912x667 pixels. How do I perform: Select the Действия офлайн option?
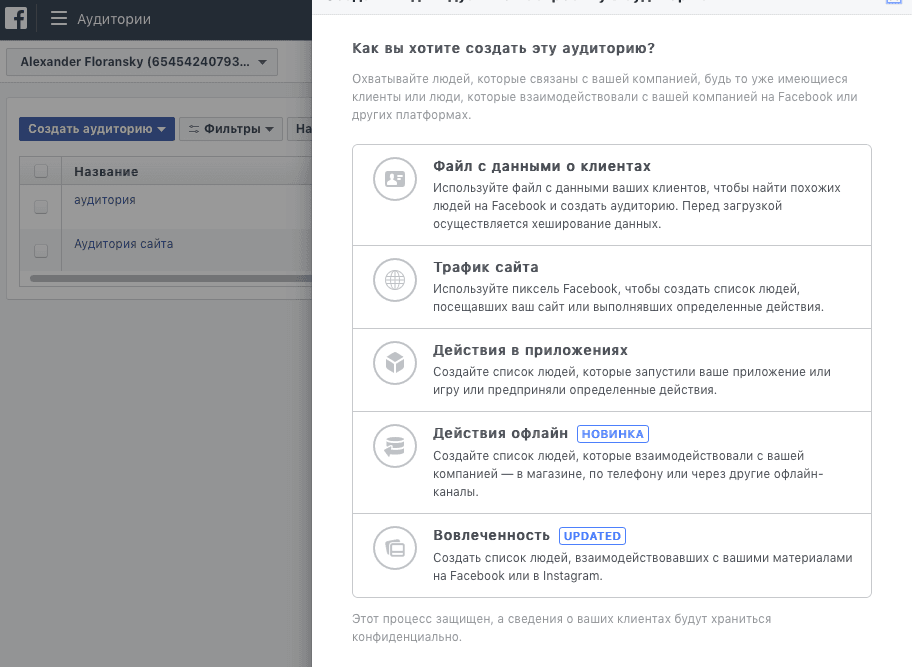pos(612,463)
